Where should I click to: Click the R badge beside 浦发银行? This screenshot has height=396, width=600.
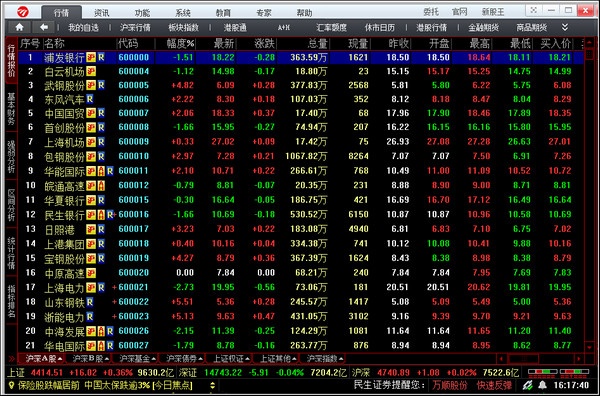[101, 57]
